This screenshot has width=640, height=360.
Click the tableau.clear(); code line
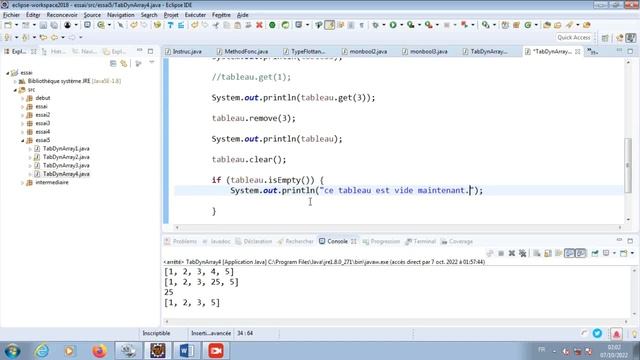249,160
